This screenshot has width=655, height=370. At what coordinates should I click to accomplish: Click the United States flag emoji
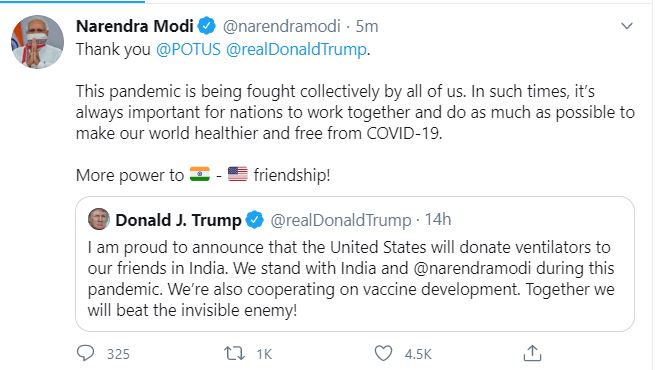[238, 174]
